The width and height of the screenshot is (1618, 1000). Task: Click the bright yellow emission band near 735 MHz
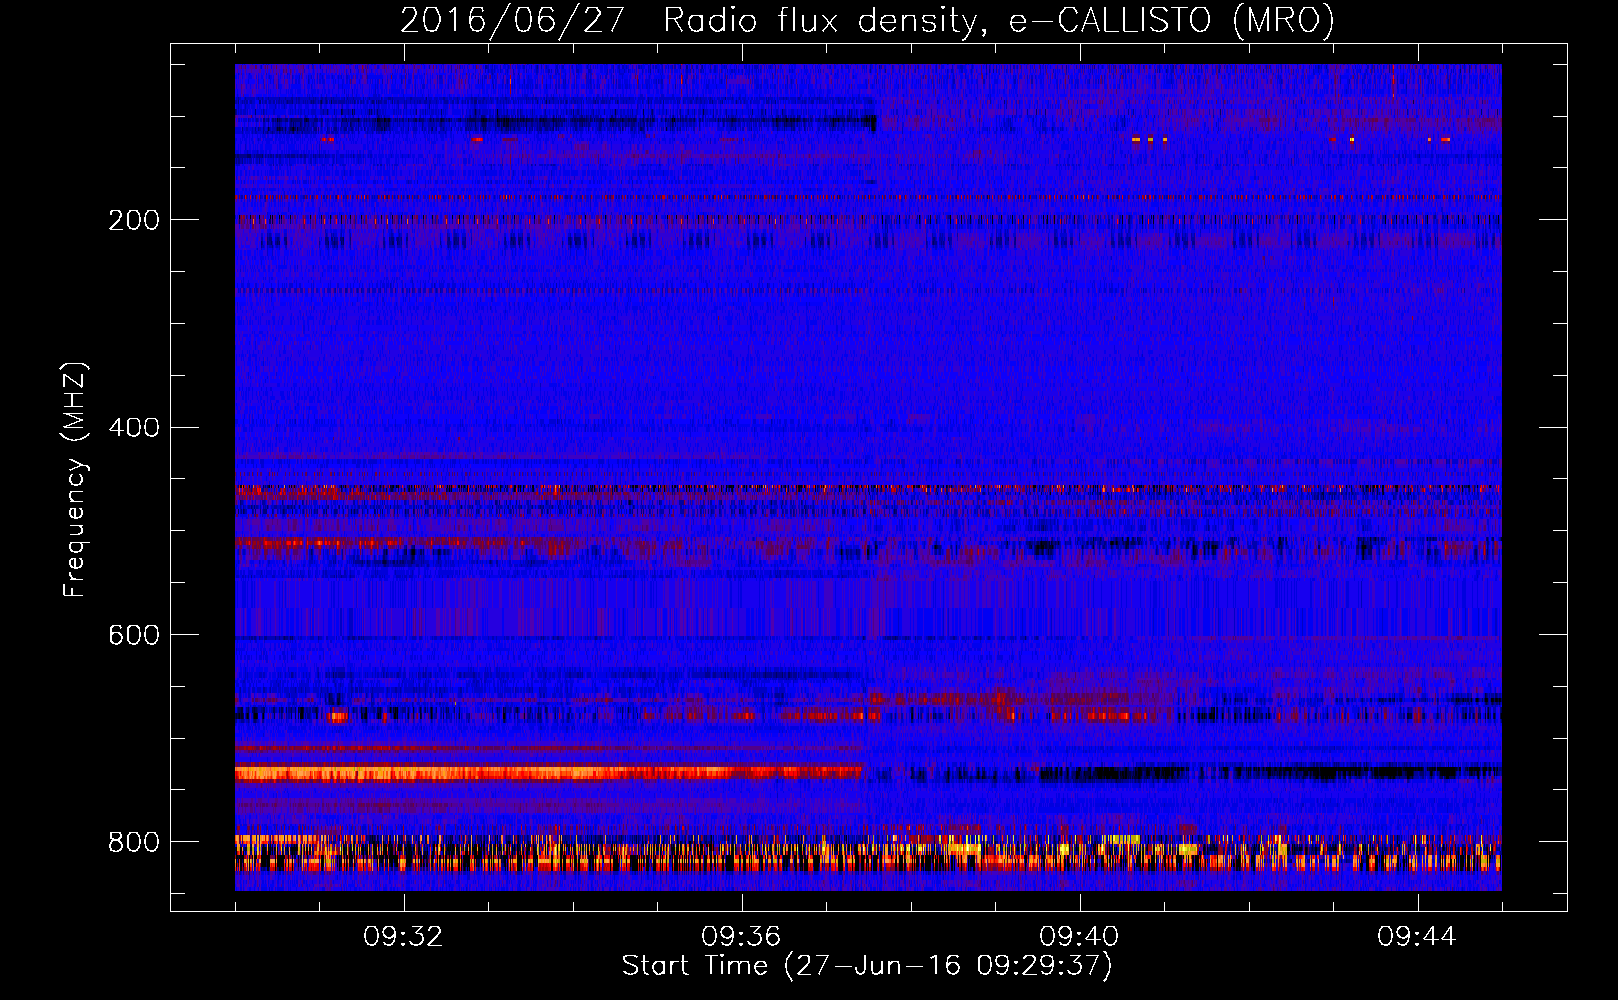coord(548,772)
